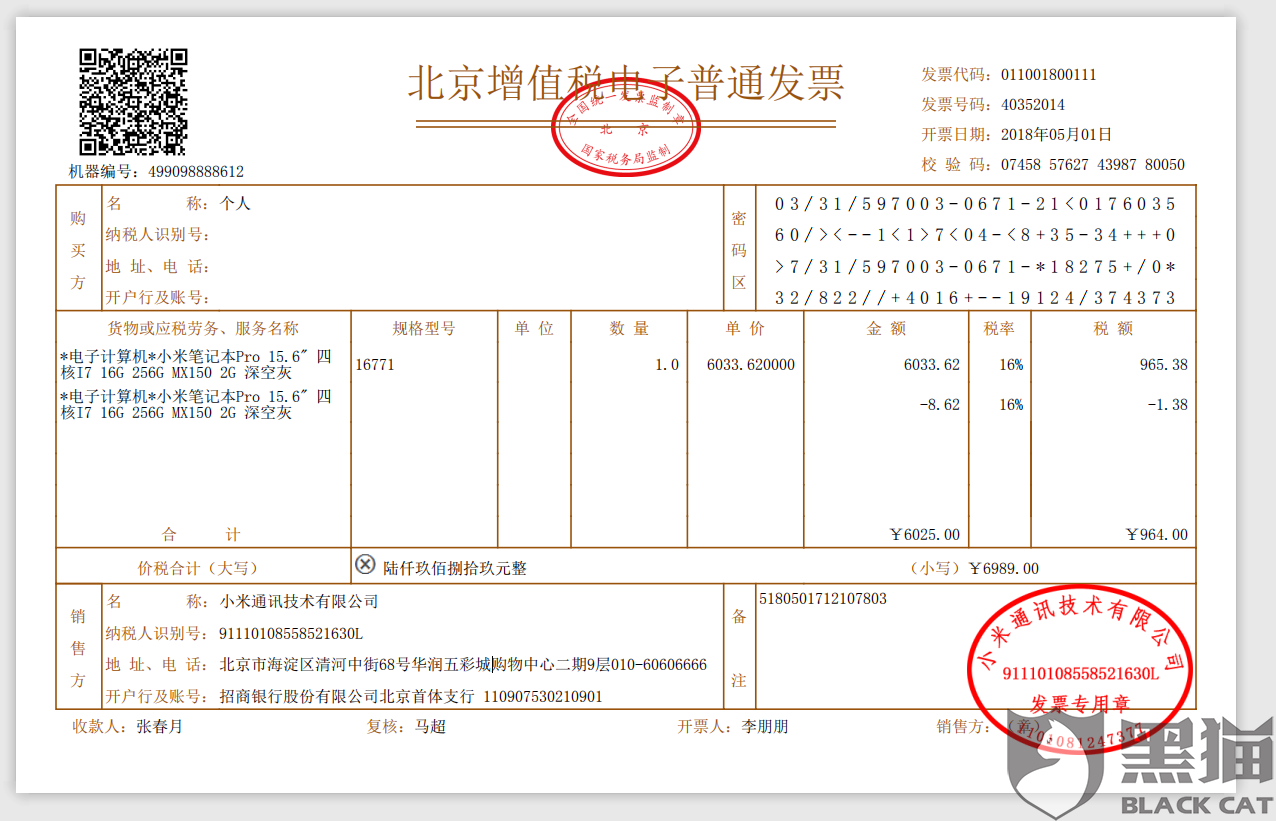Click the invoice number 40352014
Viewport: 1276px width, 821px height.
[x=1032, y=104]
